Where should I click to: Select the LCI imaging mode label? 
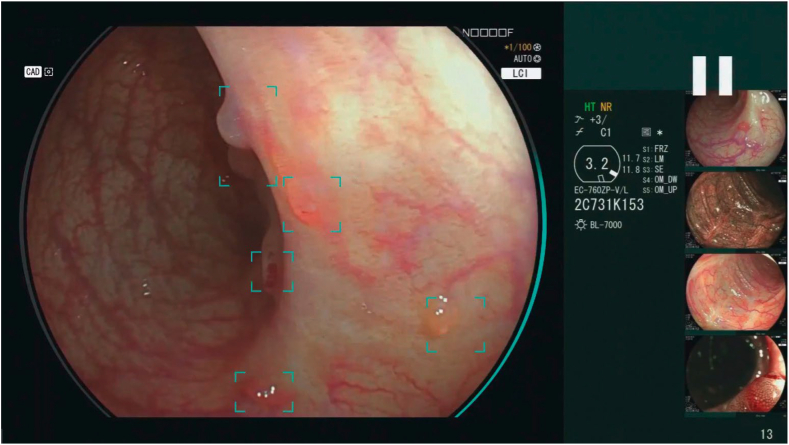click(521, 73)
